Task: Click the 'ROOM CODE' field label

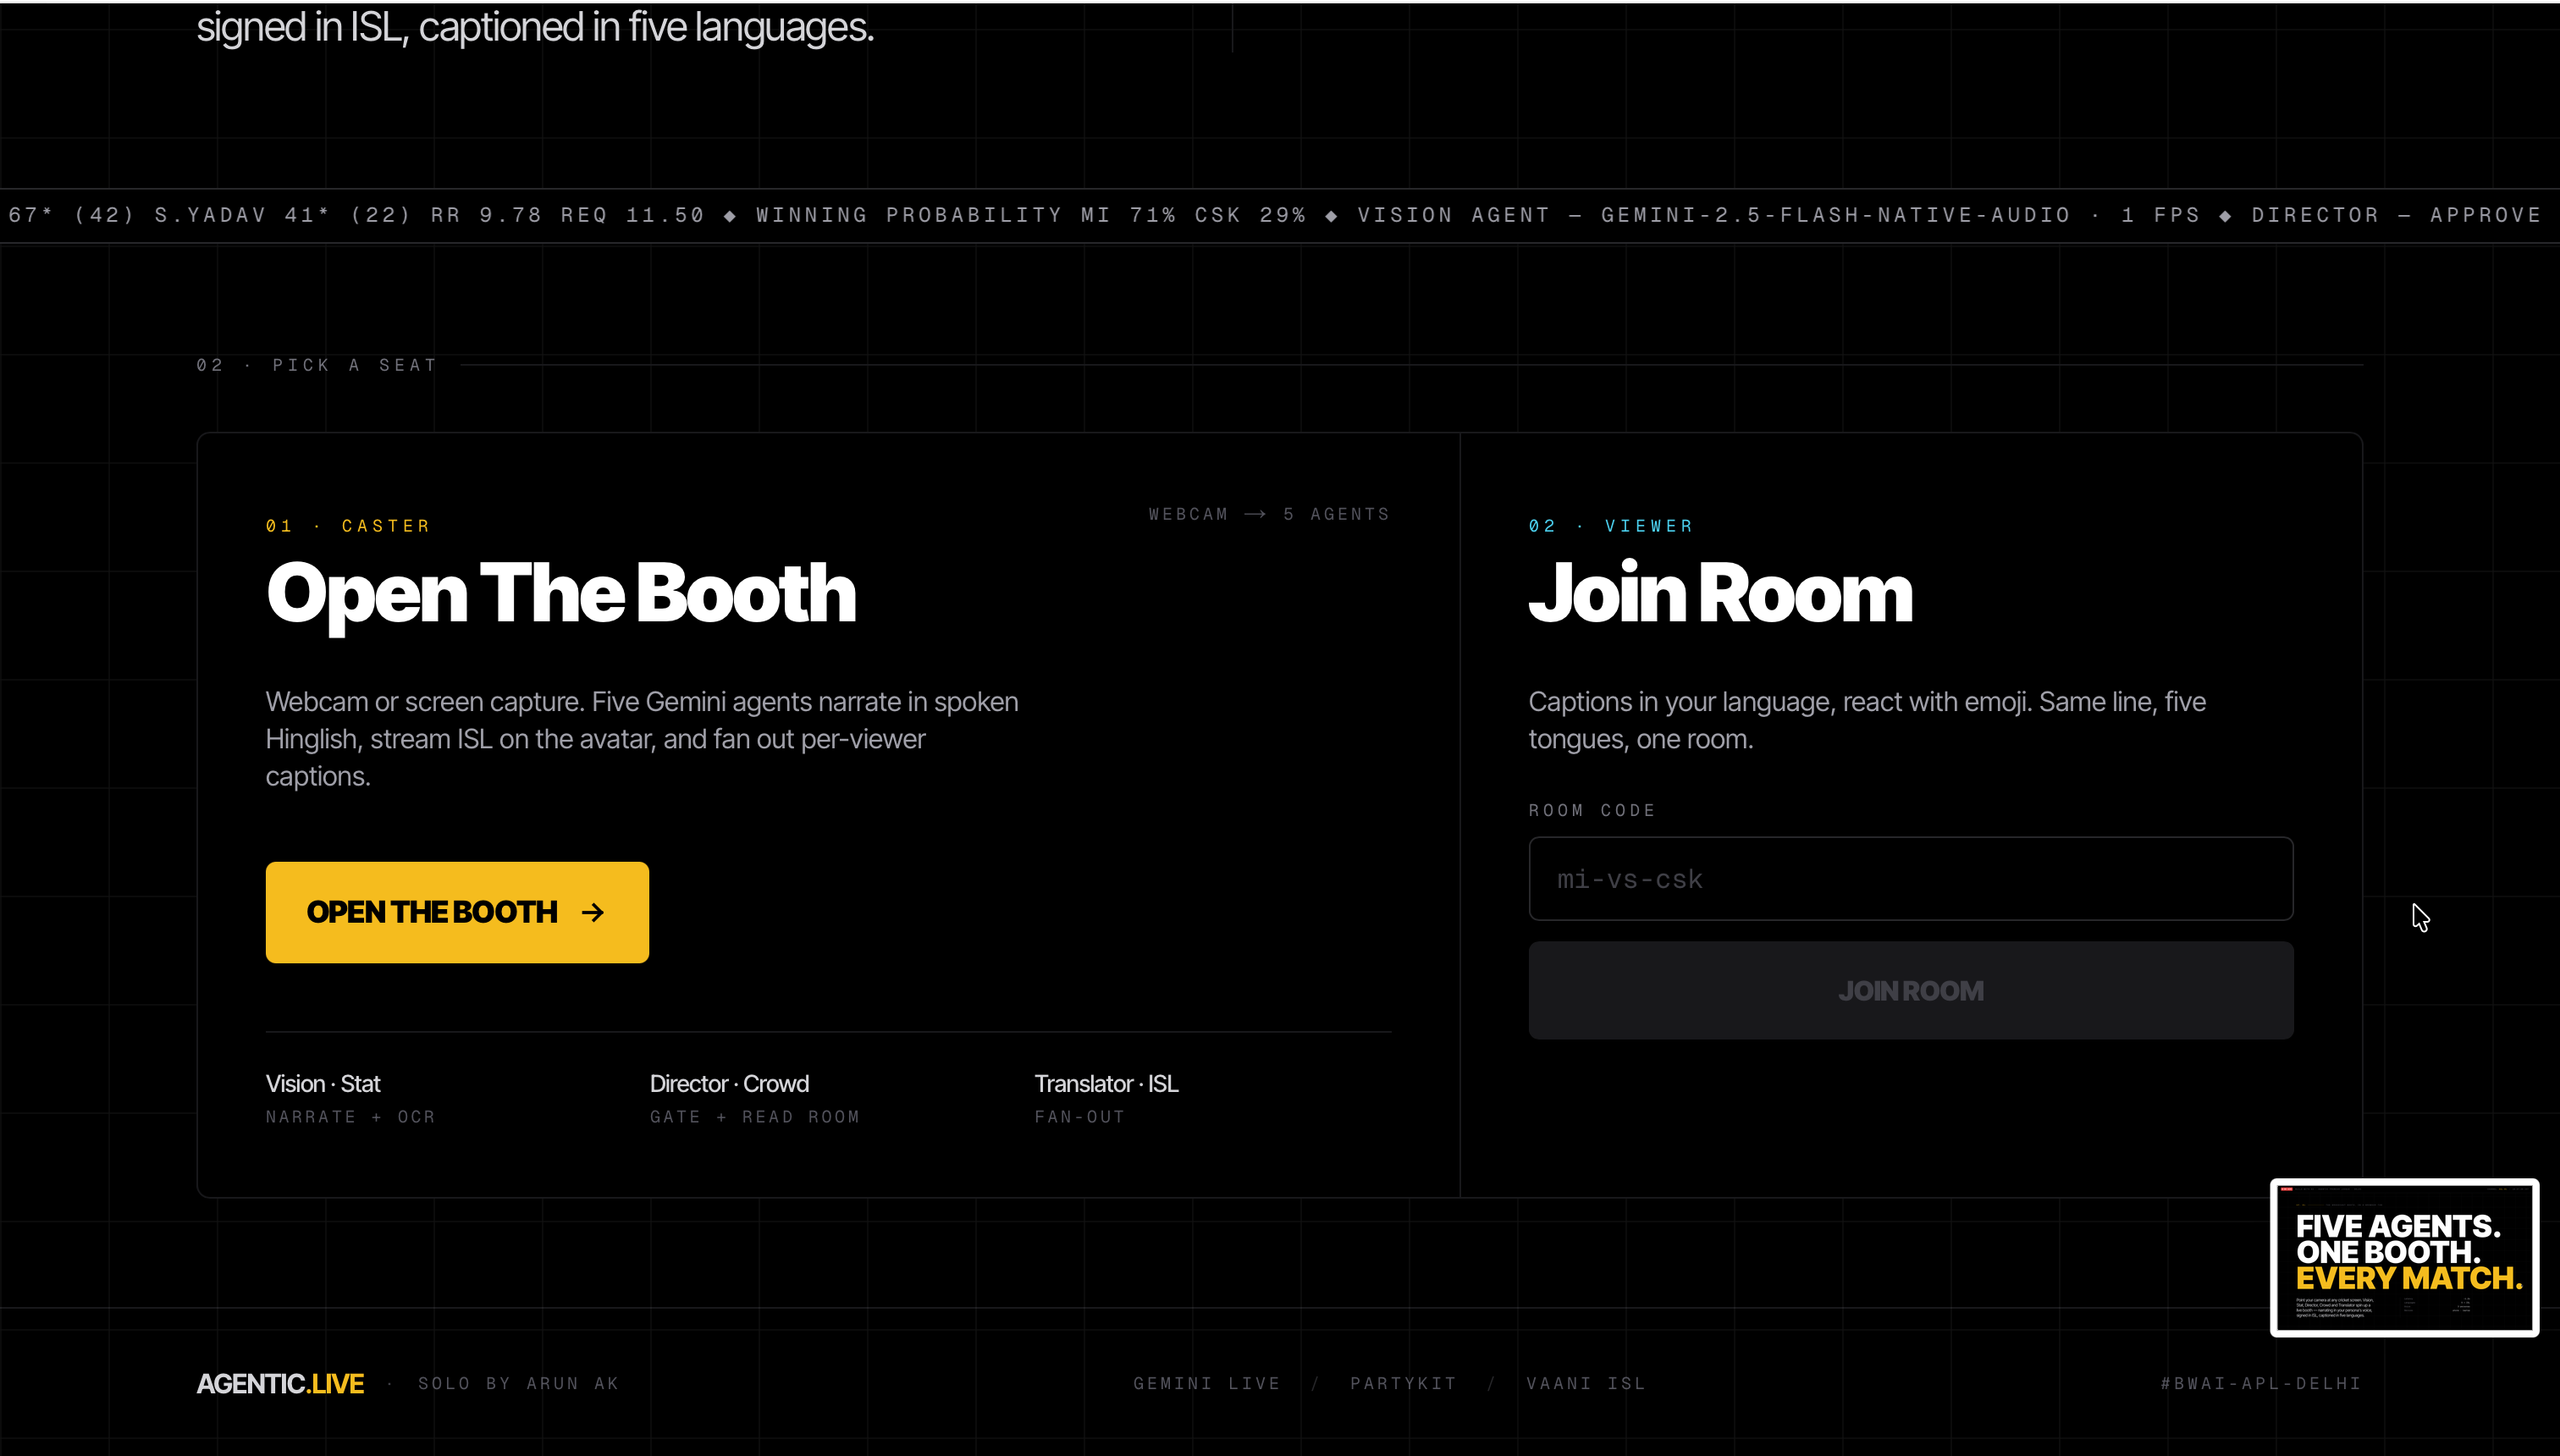Action: coord(1592,811)
